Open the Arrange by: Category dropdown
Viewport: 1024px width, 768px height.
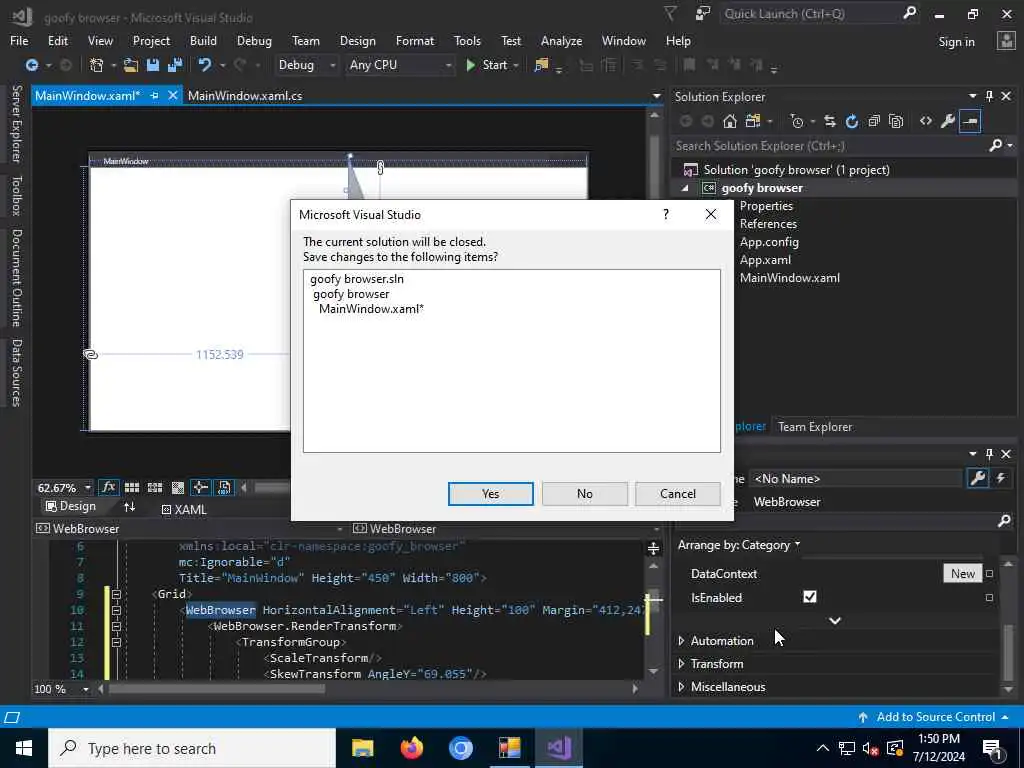739,545
